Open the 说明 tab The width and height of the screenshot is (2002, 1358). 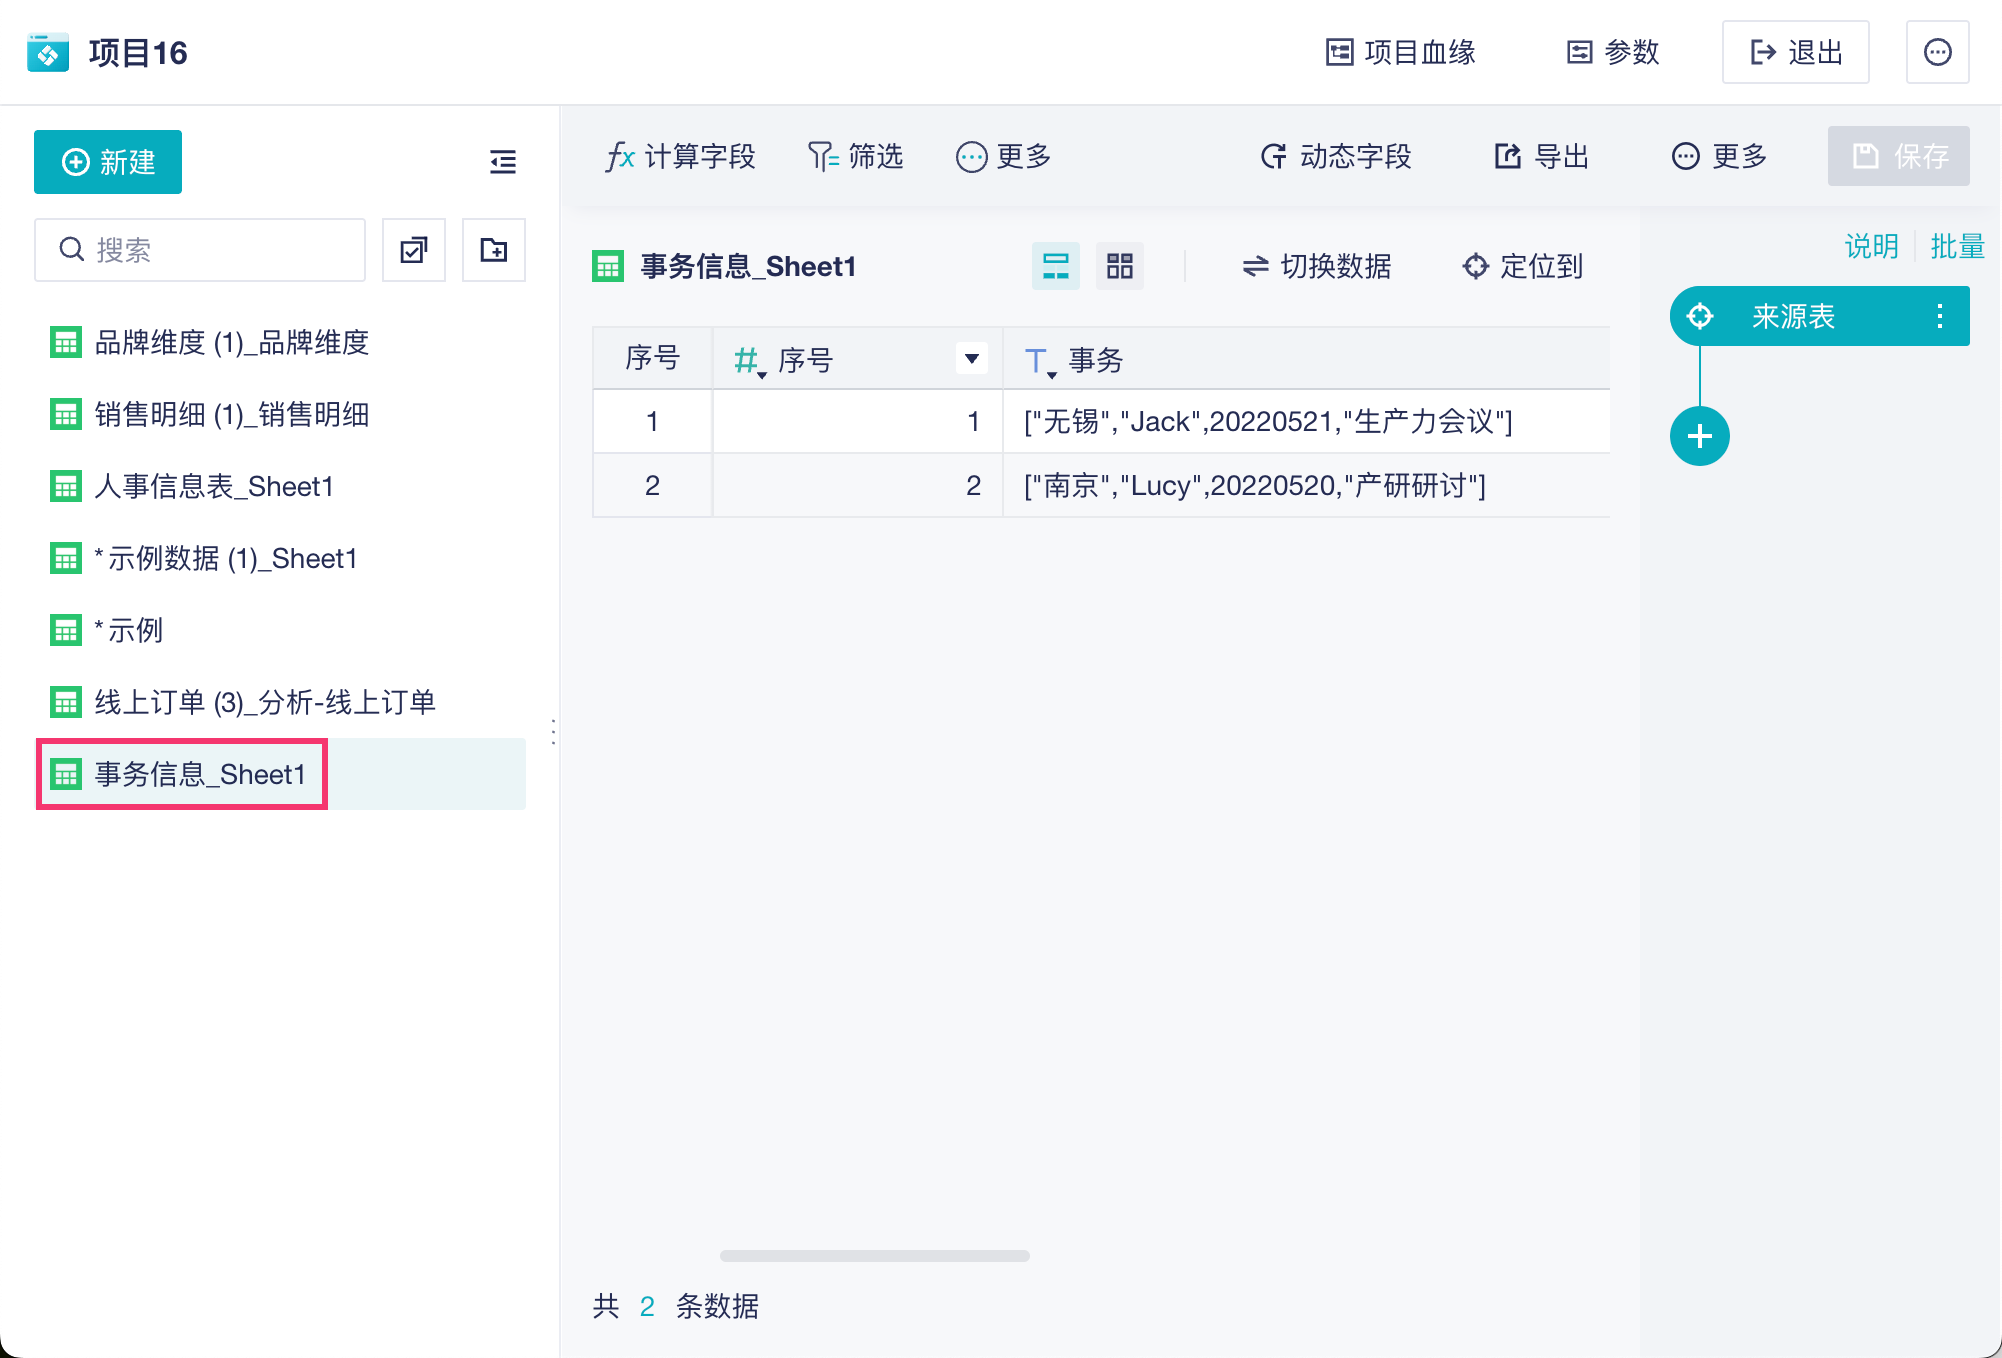(x=1871, y=246)
